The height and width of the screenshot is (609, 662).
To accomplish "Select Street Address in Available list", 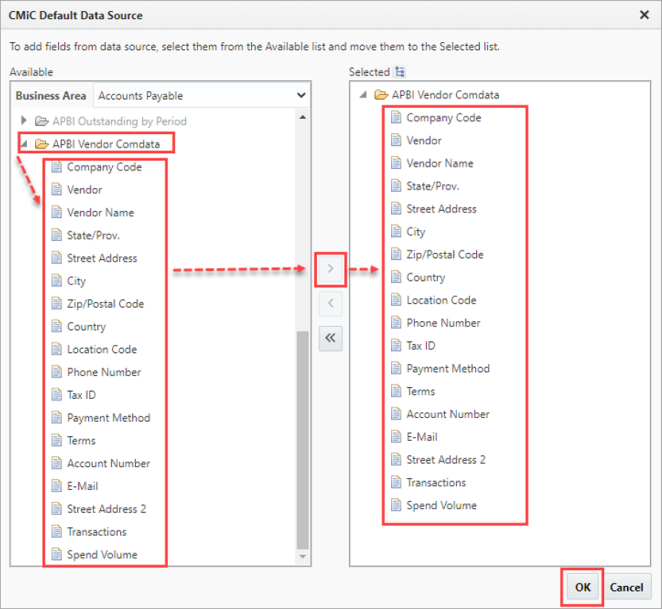I will coord(94,258).
